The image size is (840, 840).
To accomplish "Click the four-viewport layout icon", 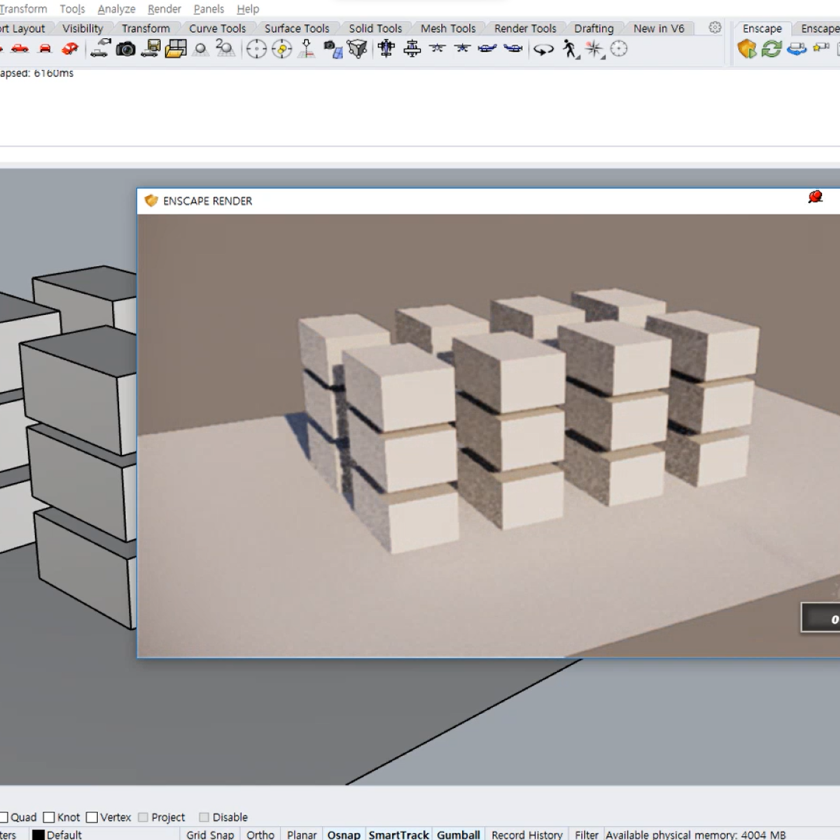I will coord(176,48).
